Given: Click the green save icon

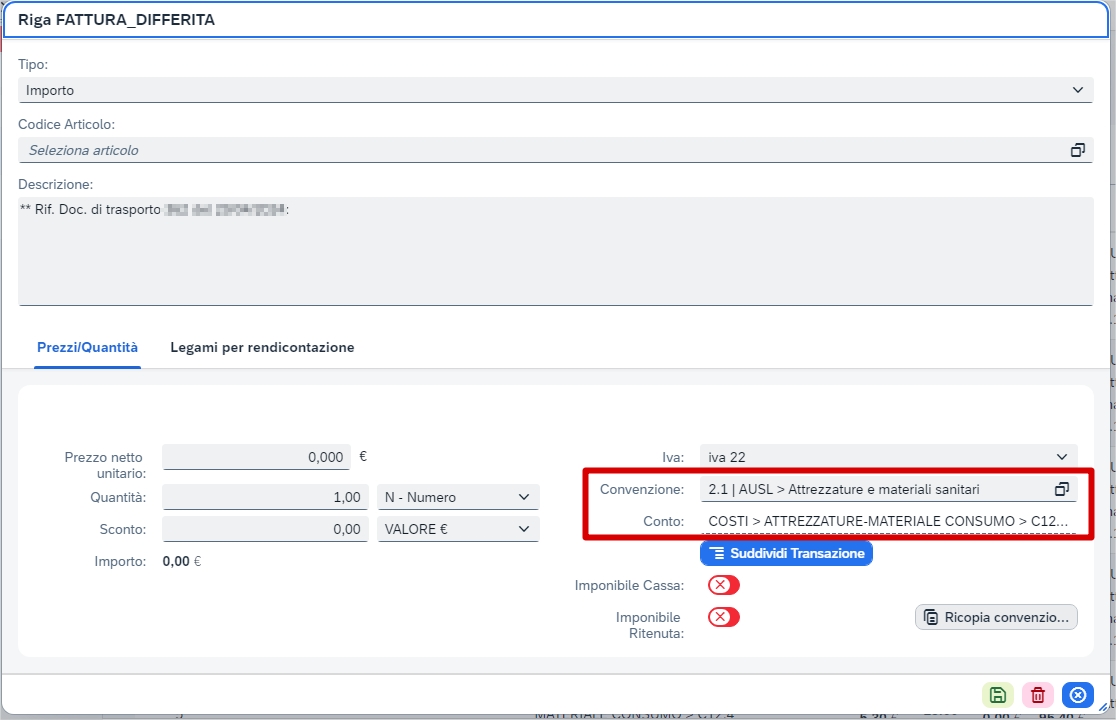Looking at the screenshot, I should point(998,695).
